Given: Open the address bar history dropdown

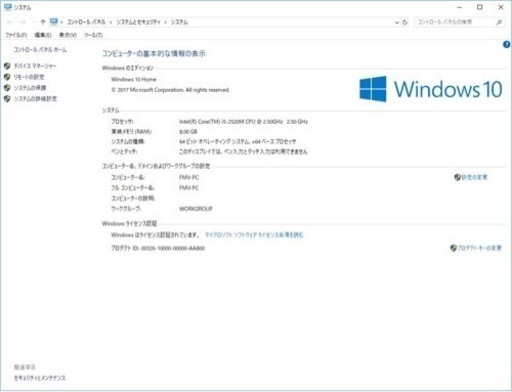Looking at the screenshot, I should pos(397,22).
